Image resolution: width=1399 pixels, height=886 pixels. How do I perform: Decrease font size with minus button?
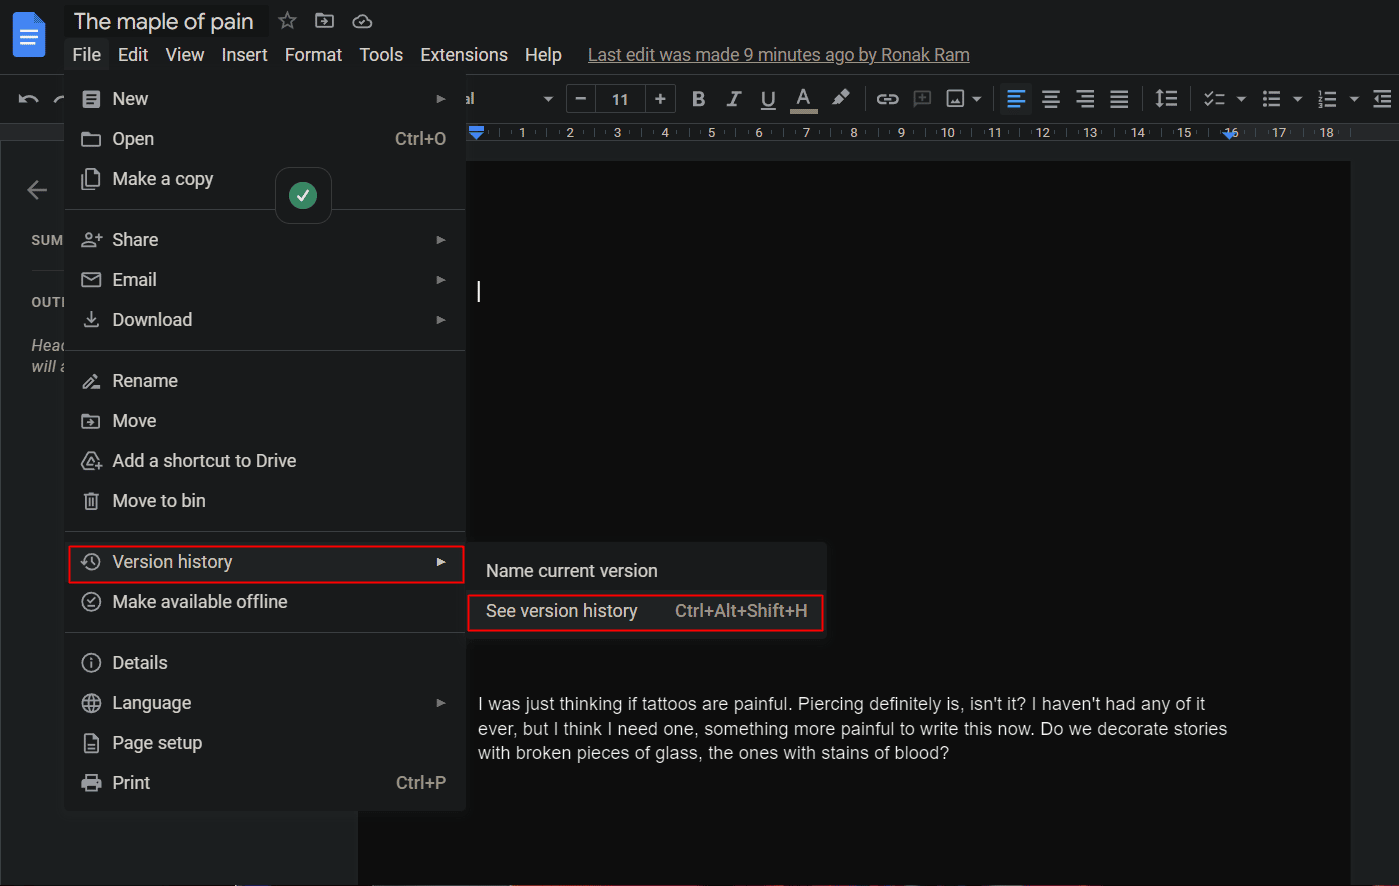pos(581,98)
